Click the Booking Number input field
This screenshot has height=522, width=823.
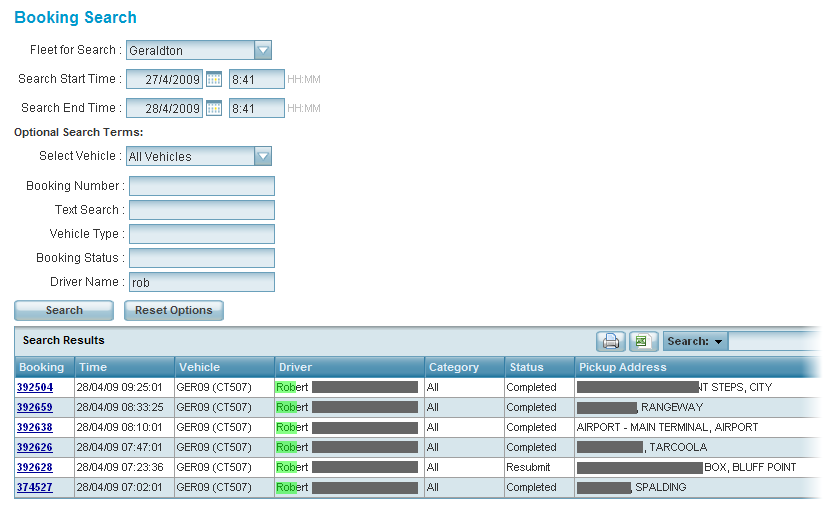click(x=202, y=186)
